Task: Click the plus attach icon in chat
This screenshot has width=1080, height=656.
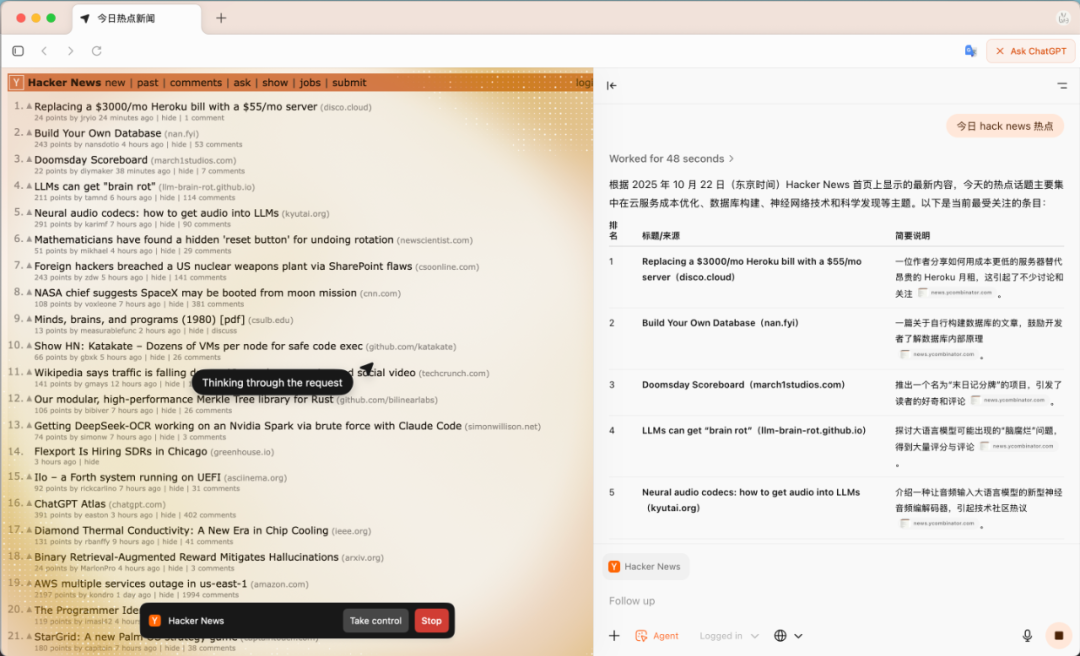Action: tap(614, 635)
